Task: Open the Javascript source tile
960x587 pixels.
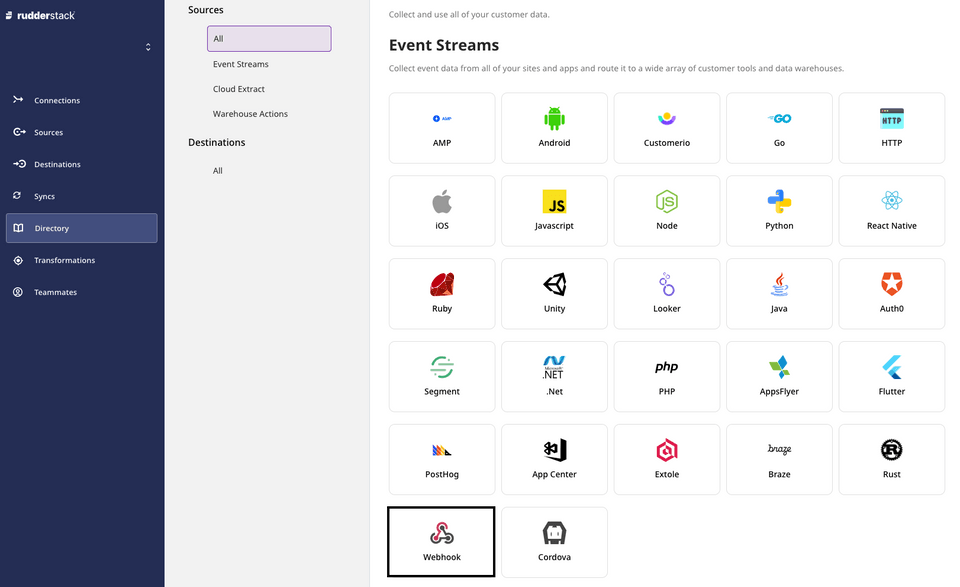Action: 554,211
